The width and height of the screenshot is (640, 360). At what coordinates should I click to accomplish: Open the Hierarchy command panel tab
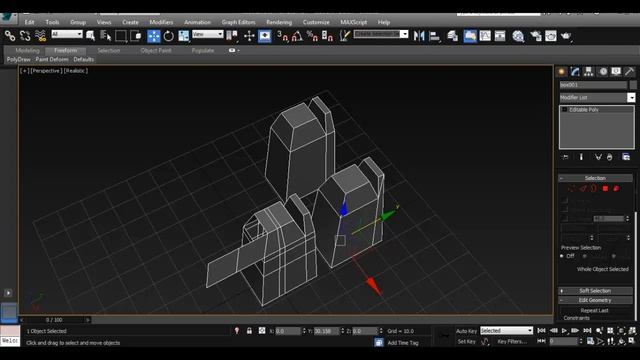(588, 72)
